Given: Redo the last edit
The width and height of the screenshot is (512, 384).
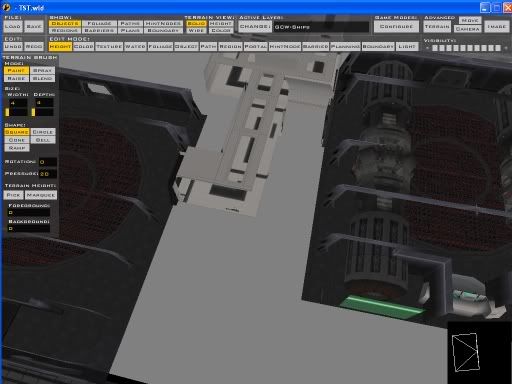Looking at the screenshot, I should 34,47.
